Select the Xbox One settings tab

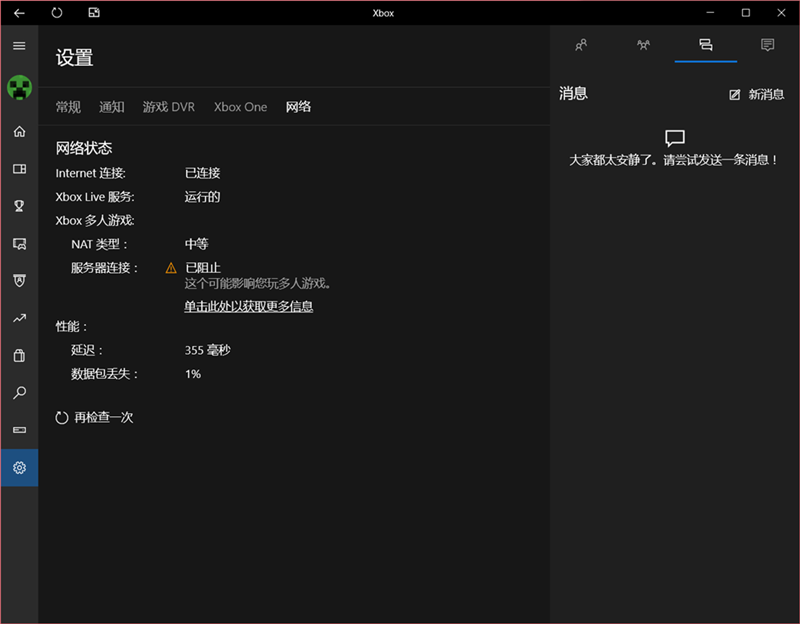pyautogui.click(x=240, y=106)
